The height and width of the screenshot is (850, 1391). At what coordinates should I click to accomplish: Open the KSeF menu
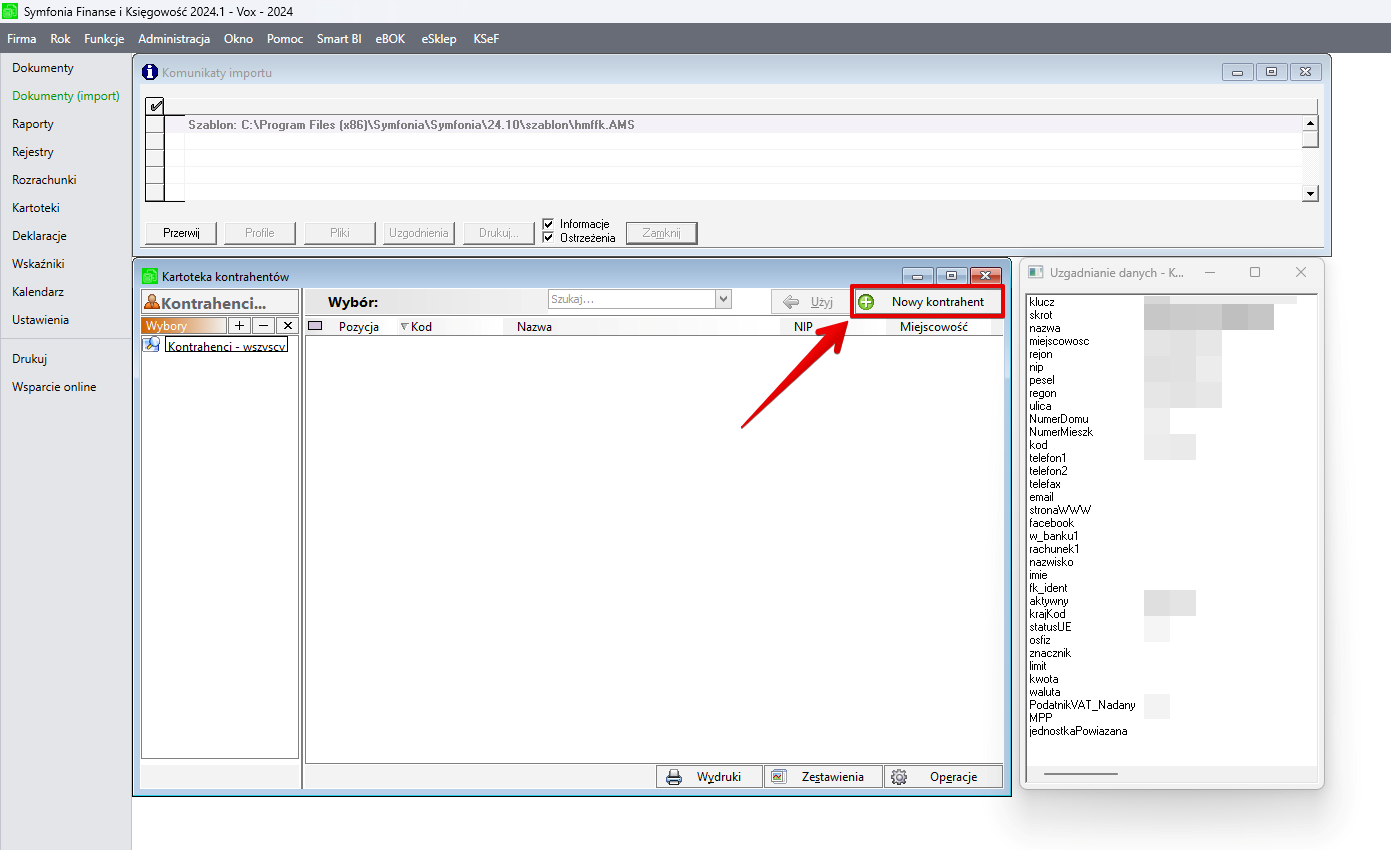pos(486,39)
